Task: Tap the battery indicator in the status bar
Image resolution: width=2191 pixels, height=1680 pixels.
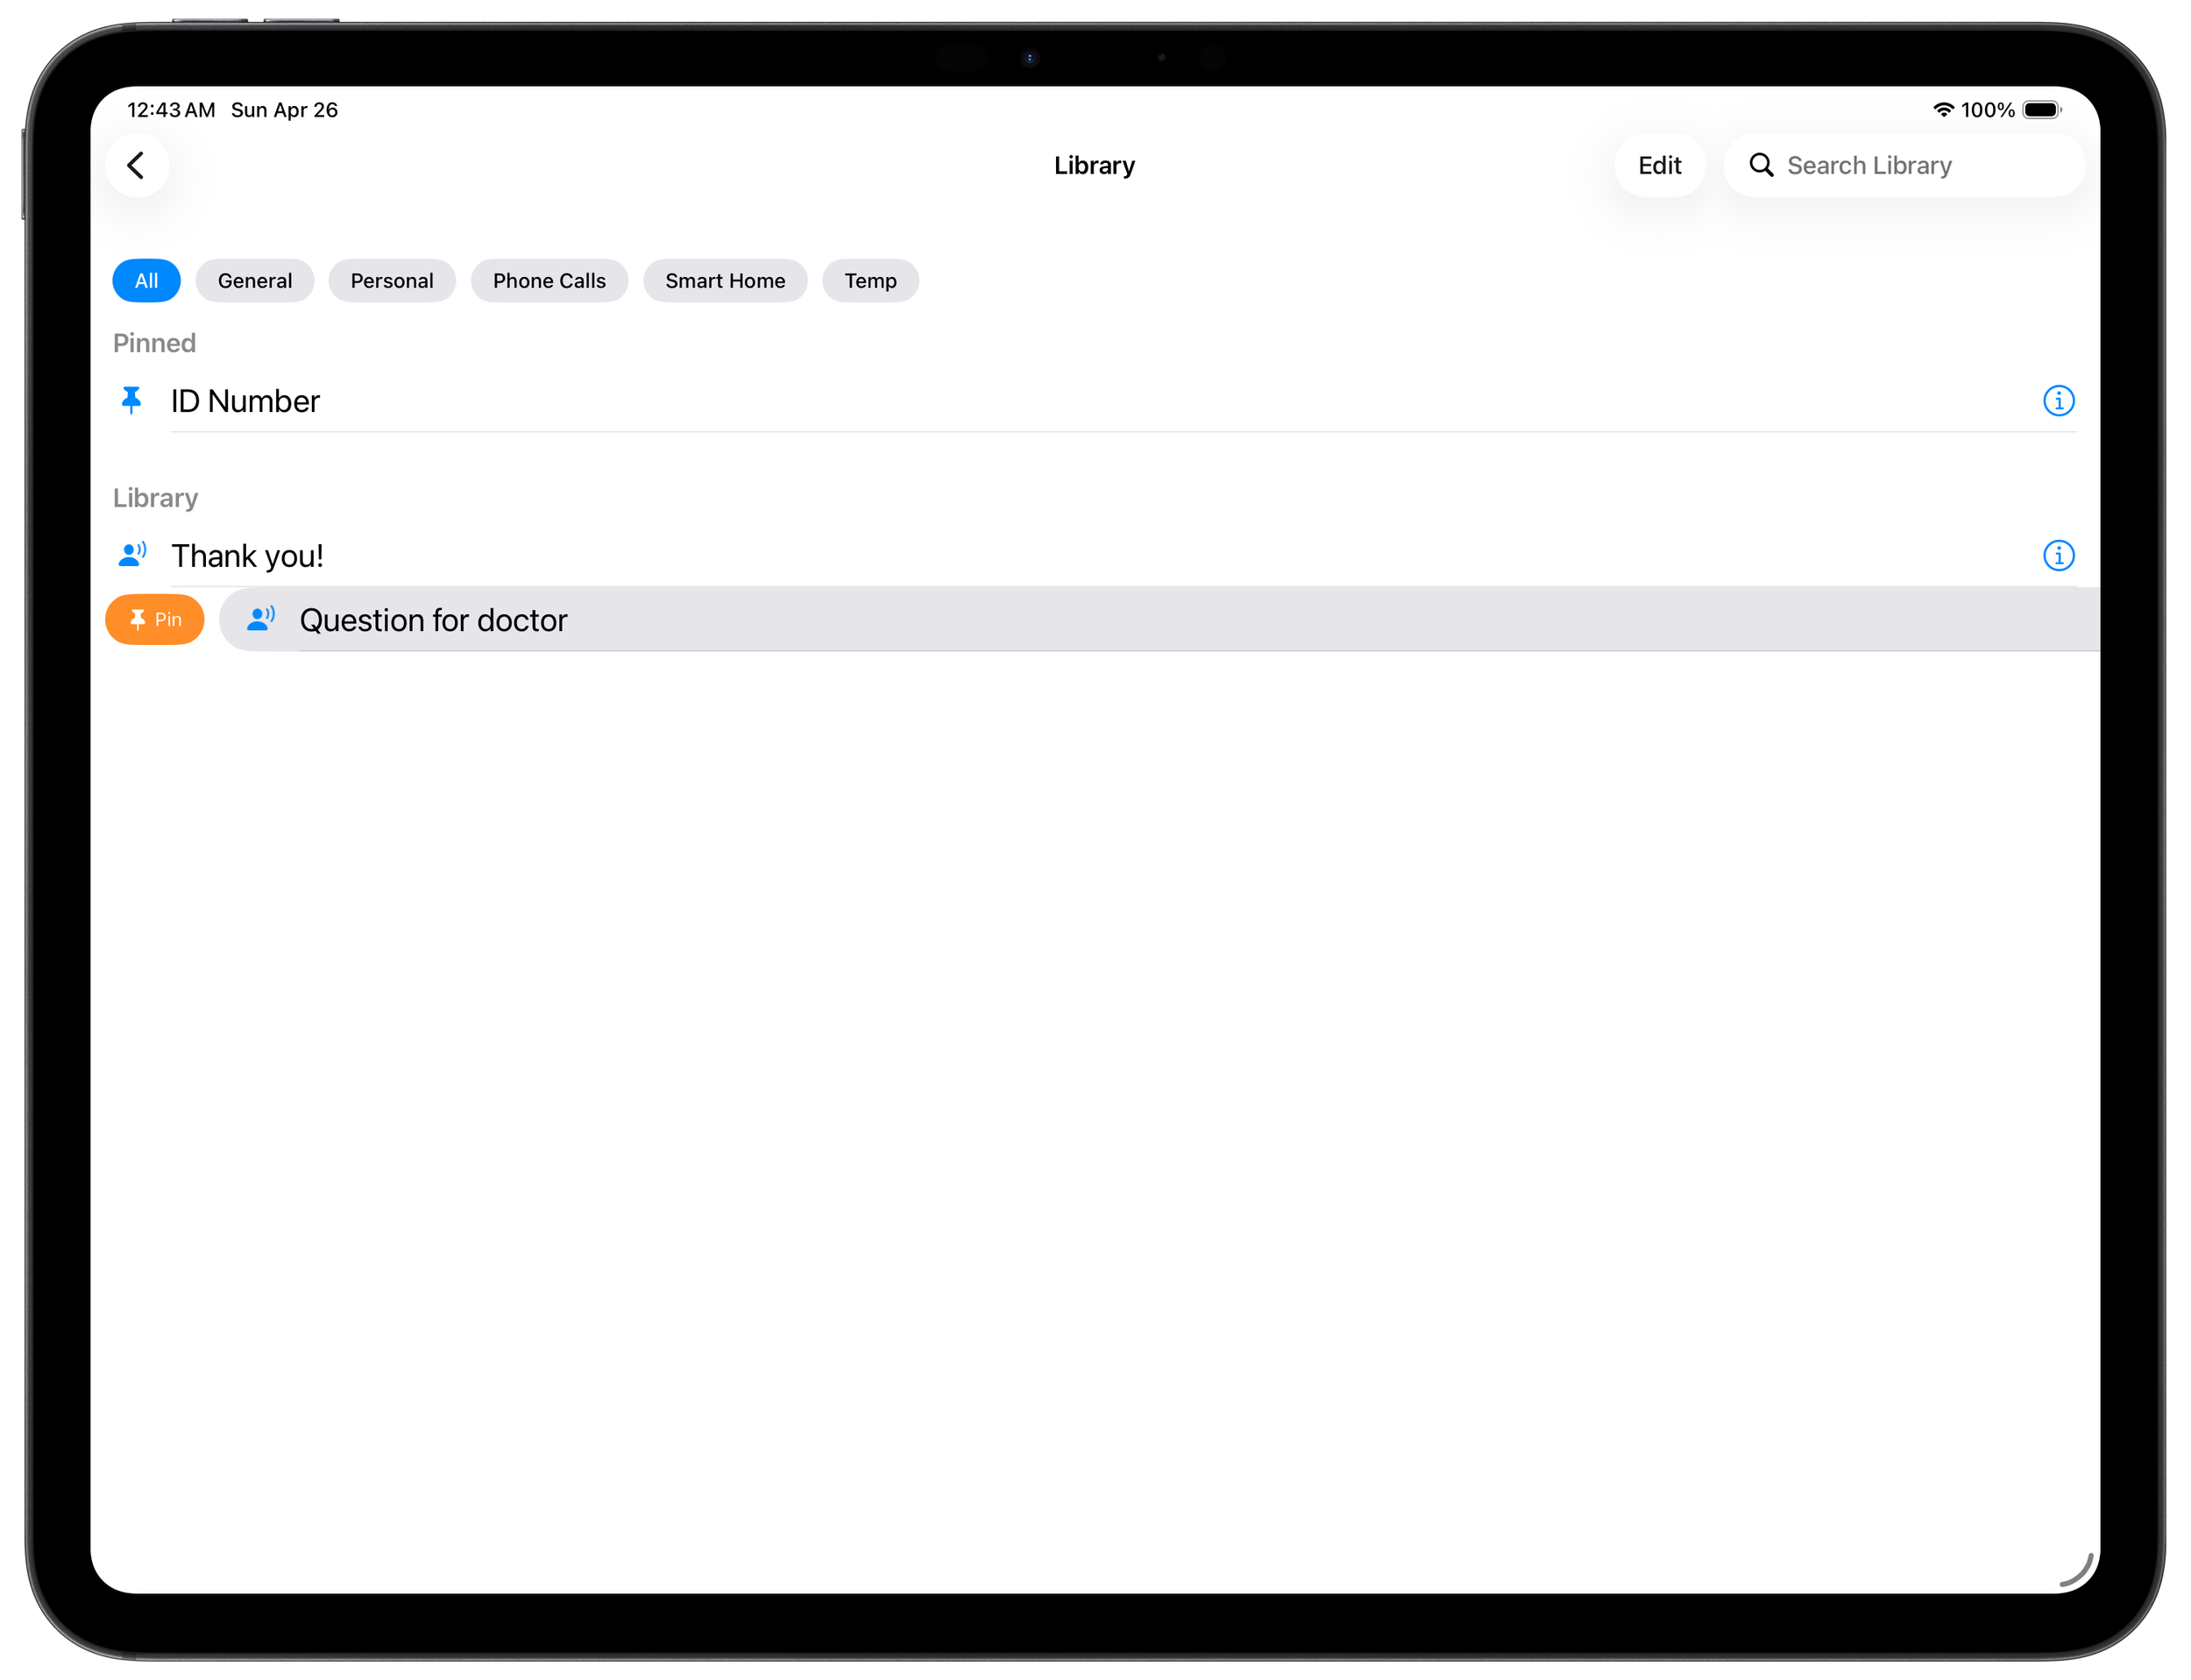Action: click(2041, 110)
